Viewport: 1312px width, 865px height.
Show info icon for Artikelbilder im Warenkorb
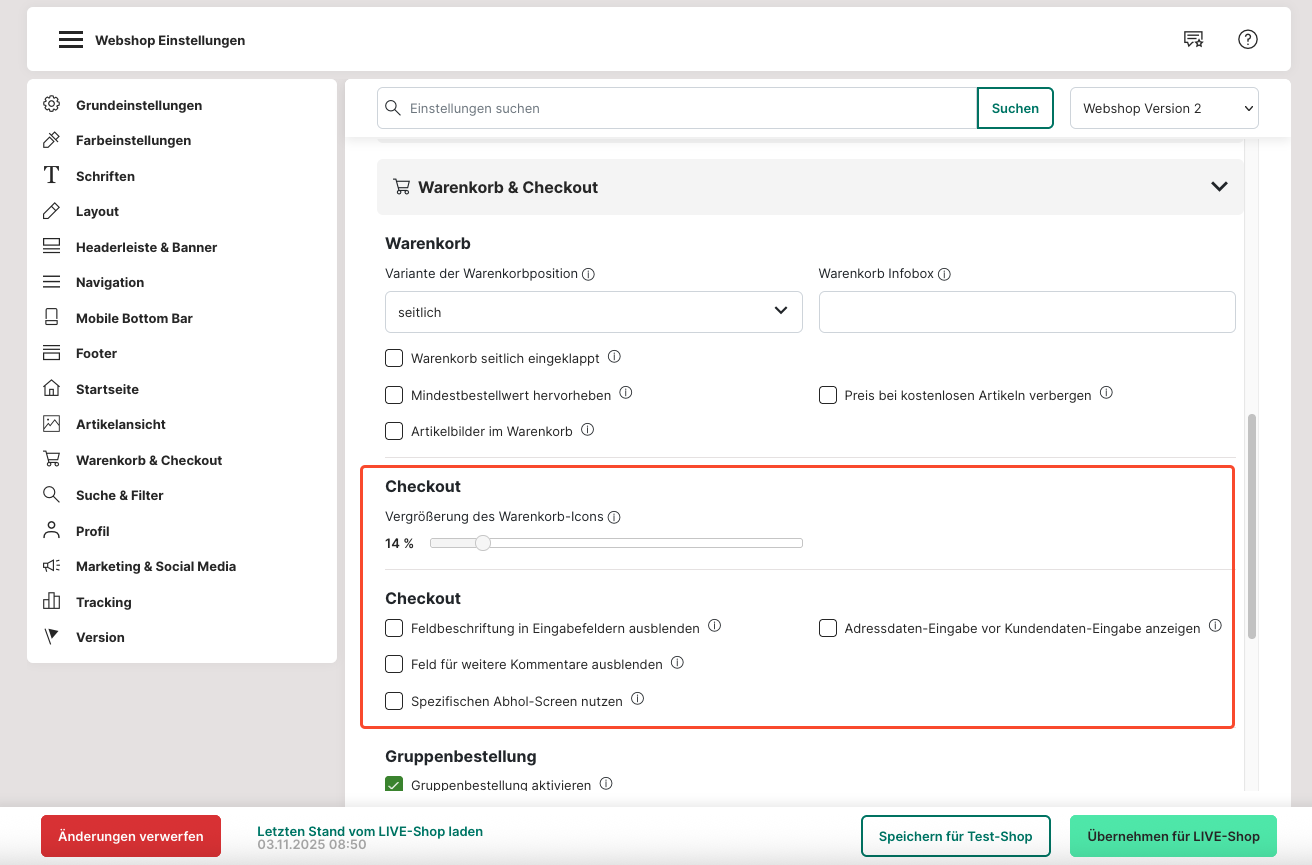click(588, 430)
